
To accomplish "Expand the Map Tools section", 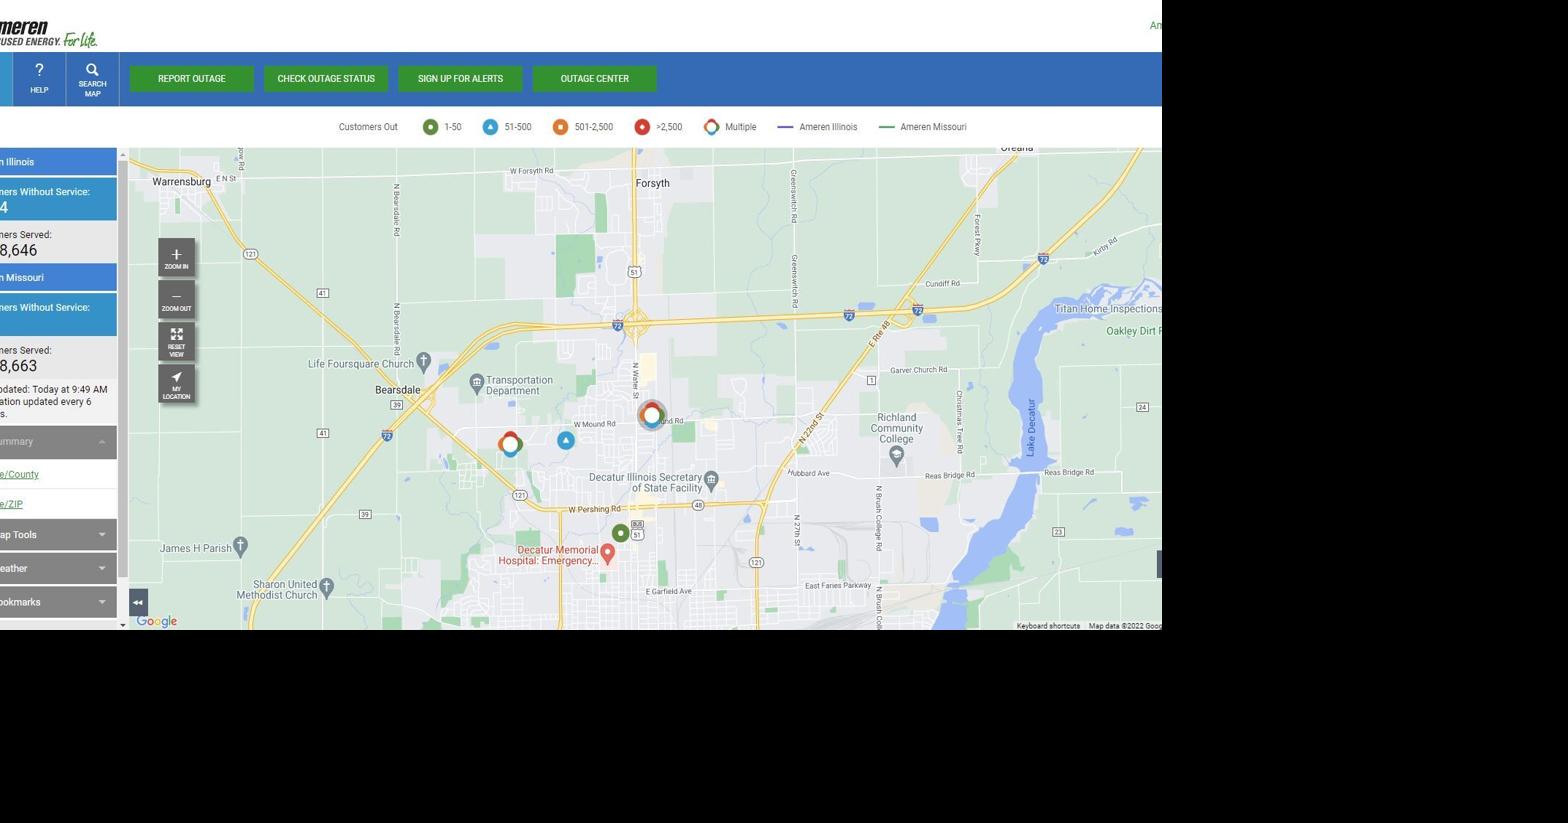I will [x=58, y=535].
